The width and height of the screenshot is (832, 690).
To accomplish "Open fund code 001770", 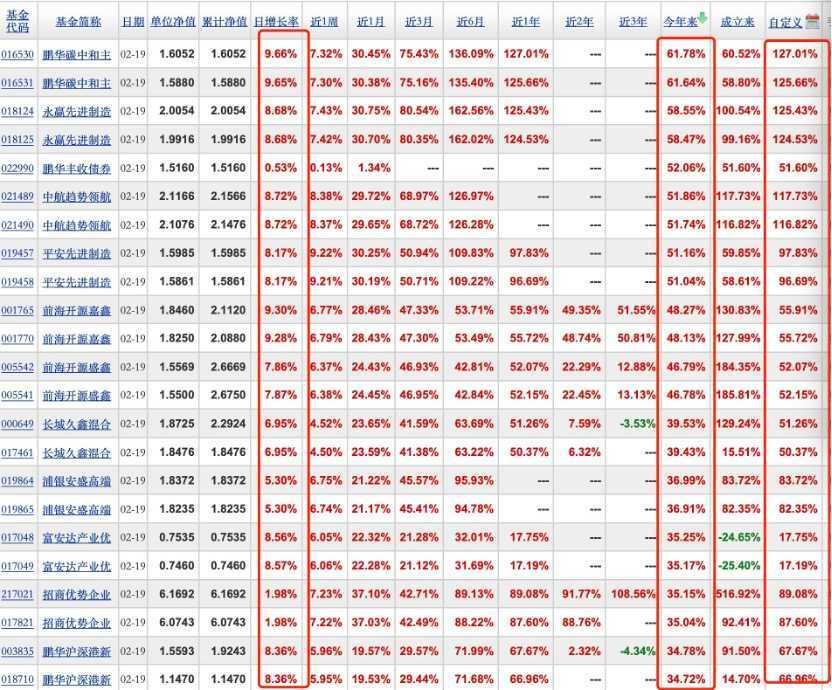I will click(x=18, y=339).
